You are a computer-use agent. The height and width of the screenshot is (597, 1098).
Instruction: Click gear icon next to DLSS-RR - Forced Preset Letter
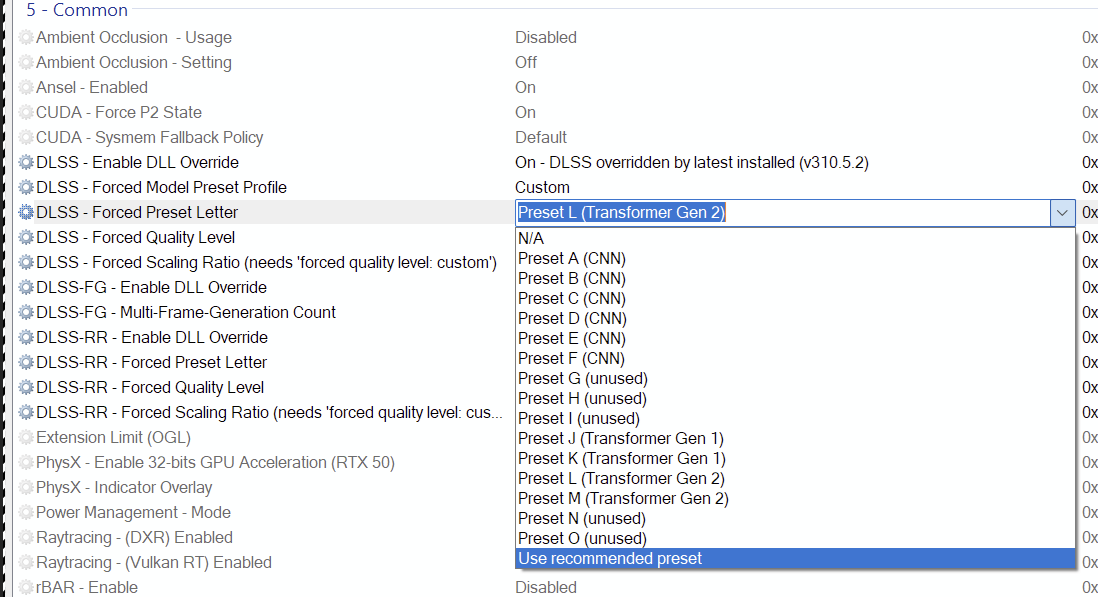pos(26,362)
